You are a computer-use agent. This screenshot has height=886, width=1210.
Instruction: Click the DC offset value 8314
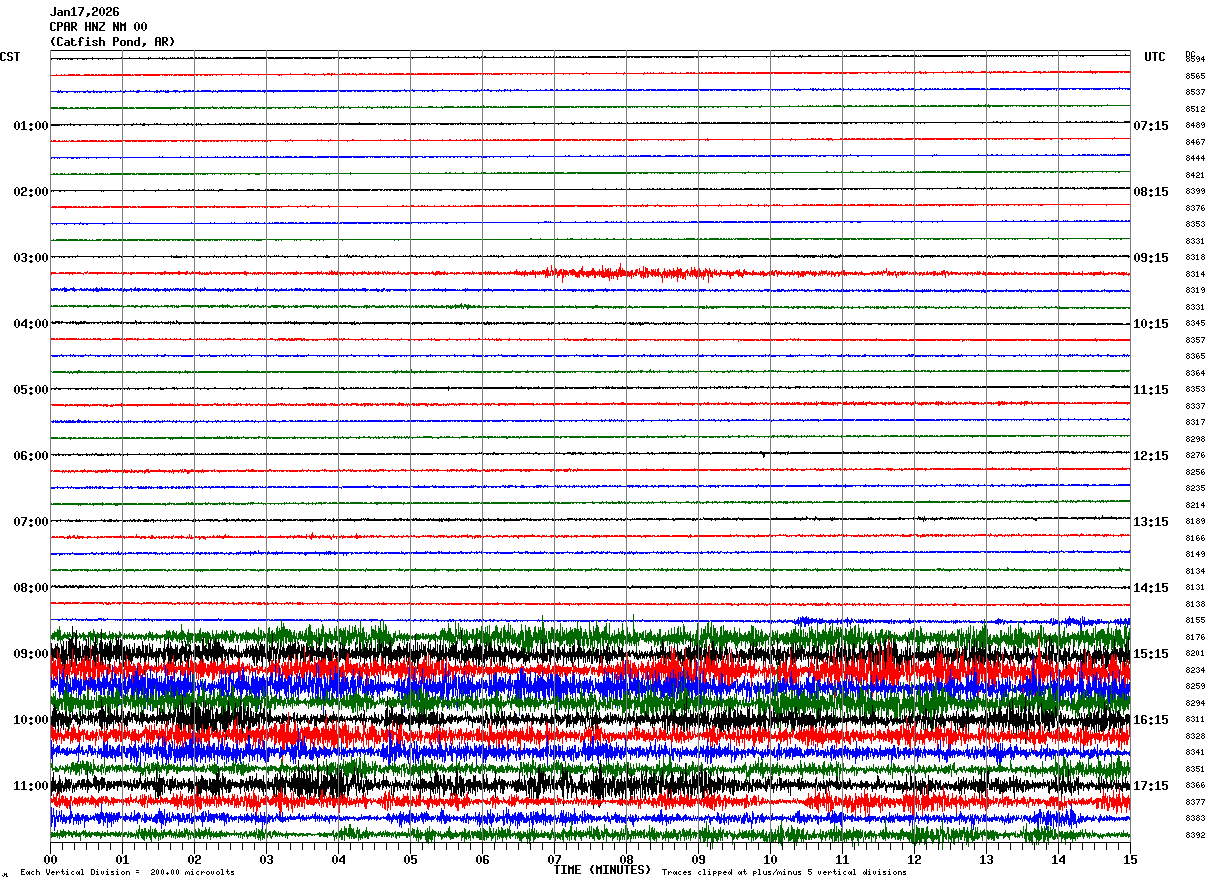pos(1195,274)
